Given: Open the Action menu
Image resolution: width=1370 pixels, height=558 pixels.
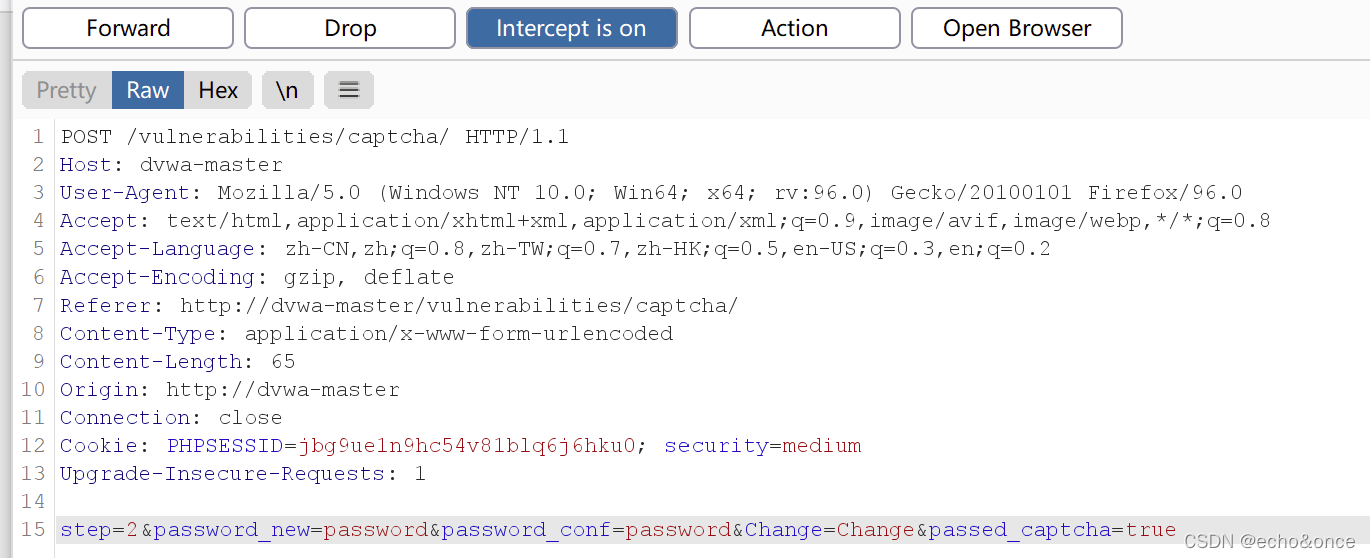Looking at the screenshot, I should click(794, 28).
